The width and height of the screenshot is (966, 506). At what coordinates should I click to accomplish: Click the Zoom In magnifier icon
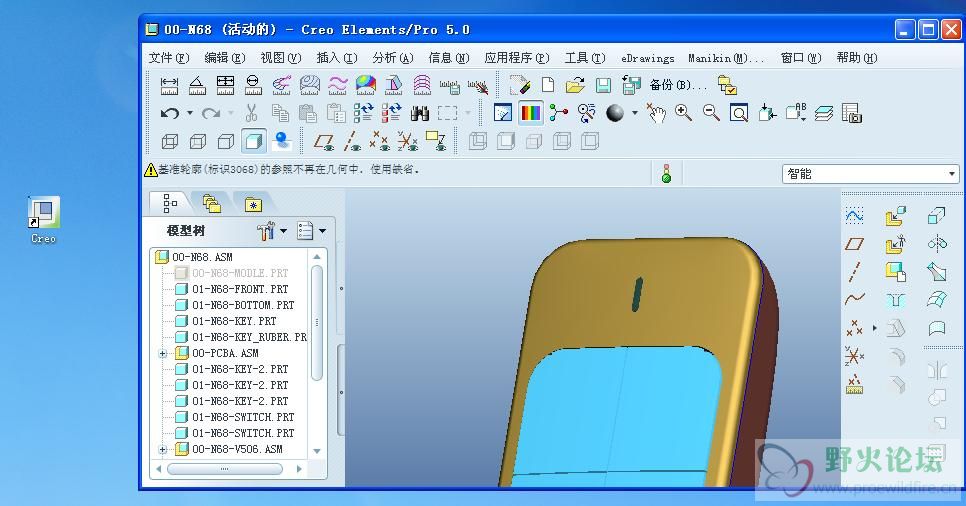click(x=683, y=113)
